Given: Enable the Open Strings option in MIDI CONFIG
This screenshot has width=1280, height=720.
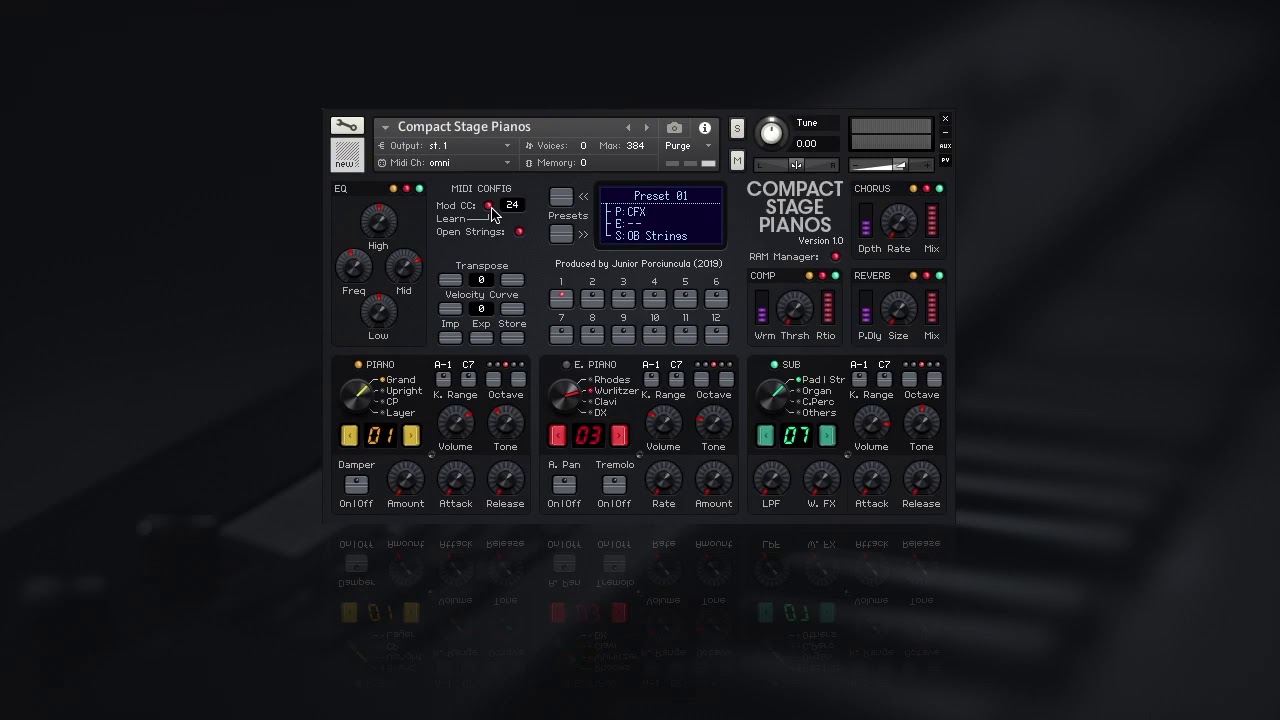Looking at the screenshot, I should [519, 232].
